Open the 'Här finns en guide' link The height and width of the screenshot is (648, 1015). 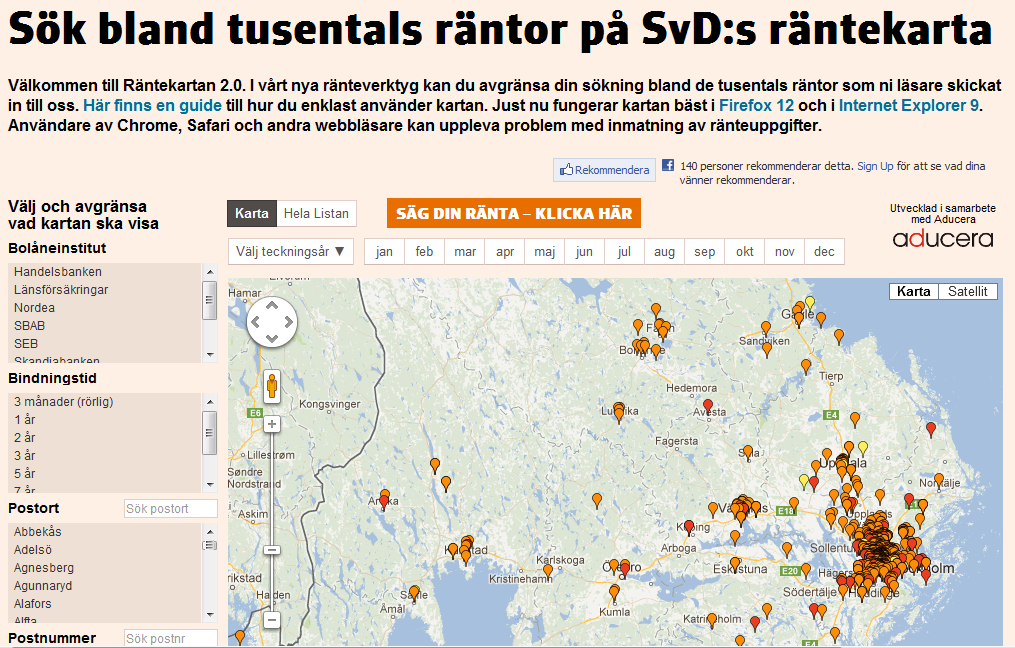(x=152, y=106)
